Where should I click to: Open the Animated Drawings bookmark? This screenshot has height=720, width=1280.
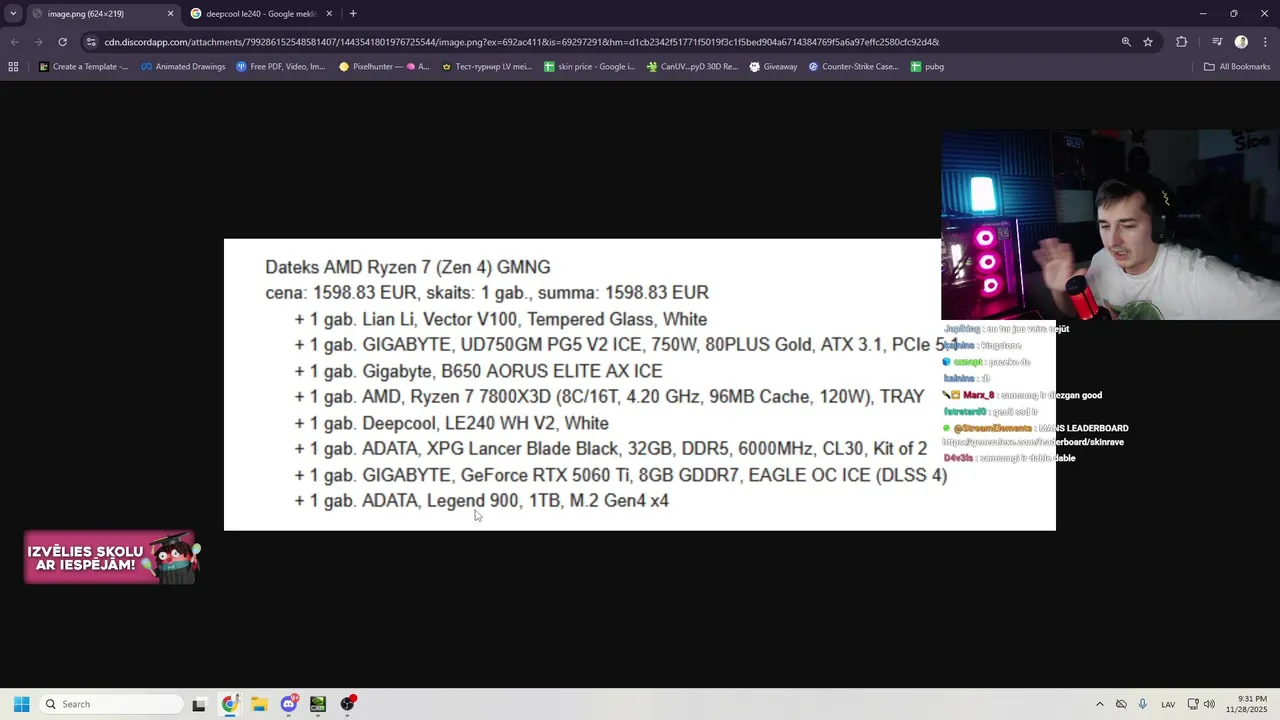coord(183,67)
